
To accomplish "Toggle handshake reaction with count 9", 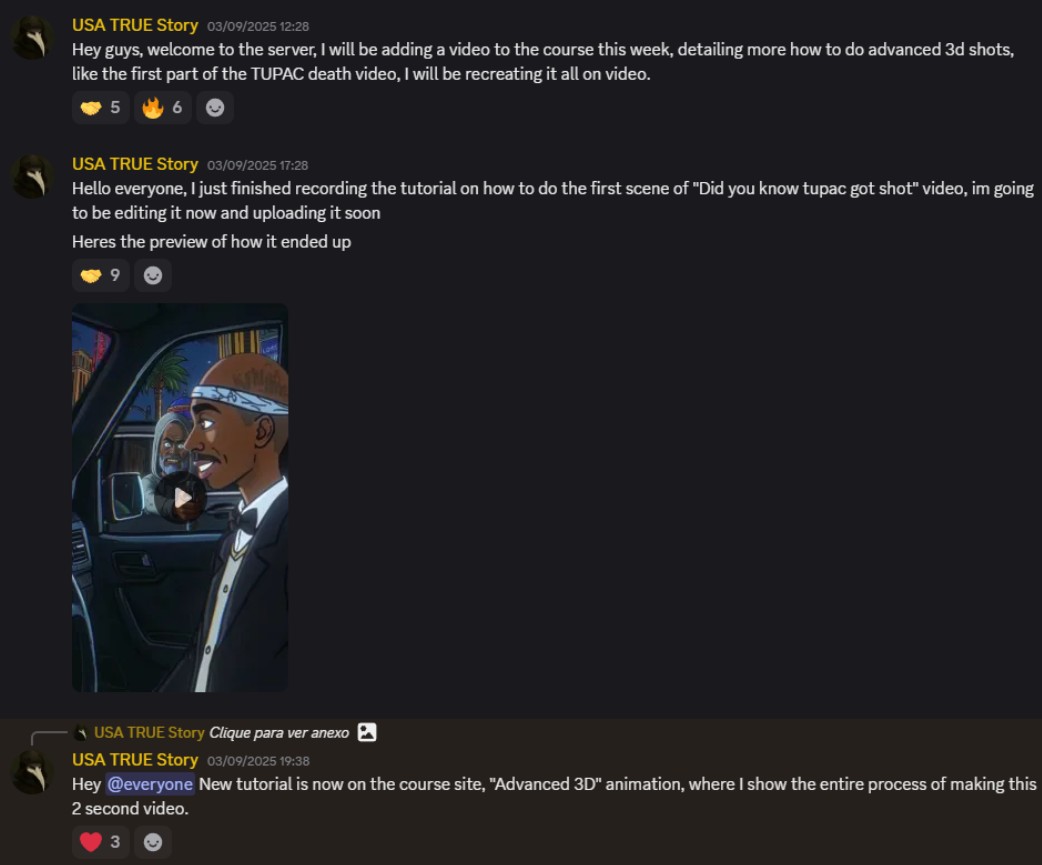I will 100,275.
